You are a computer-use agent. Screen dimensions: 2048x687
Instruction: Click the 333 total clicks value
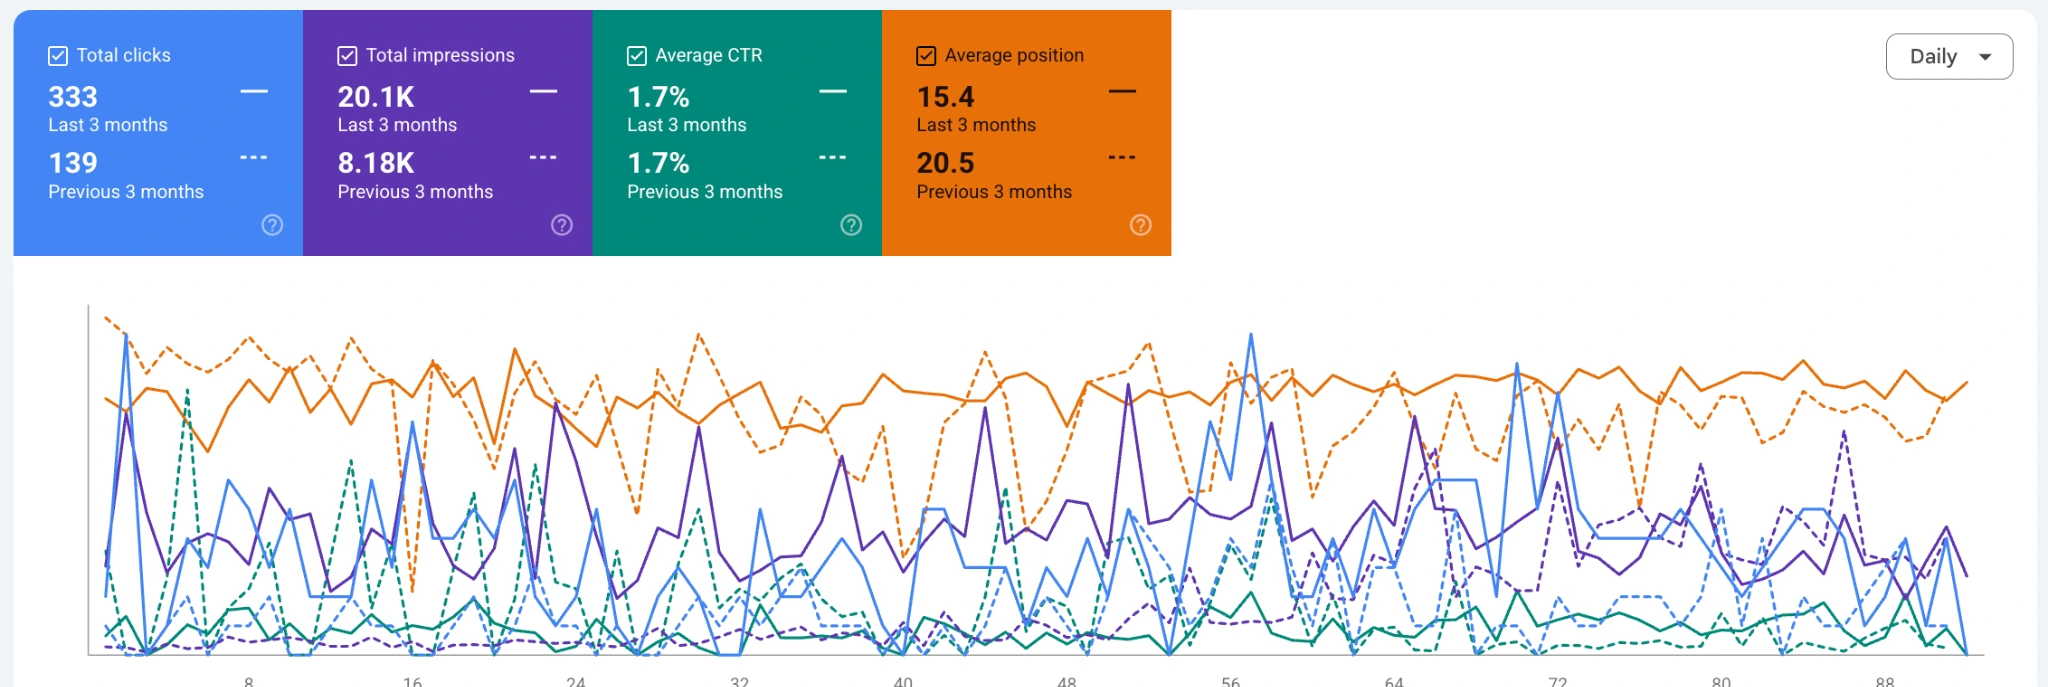tap(73, 97)
